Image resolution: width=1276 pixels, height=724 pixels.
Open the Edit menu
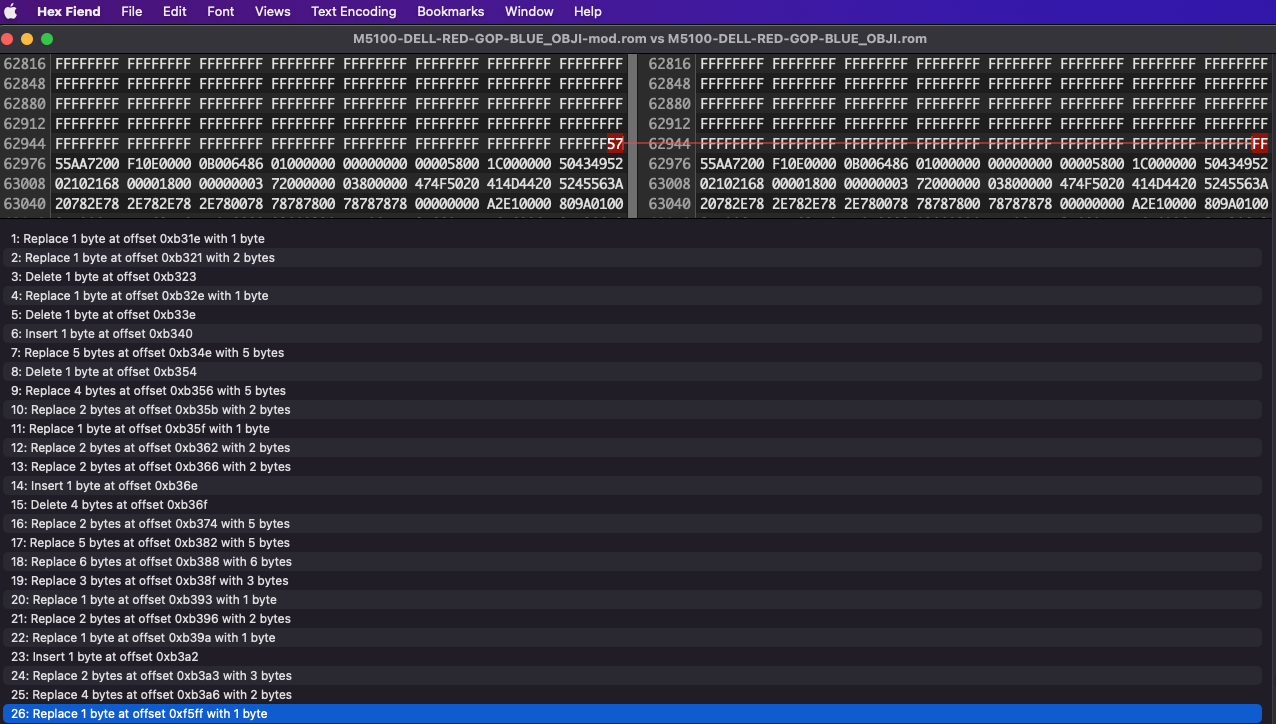point(175,12)
